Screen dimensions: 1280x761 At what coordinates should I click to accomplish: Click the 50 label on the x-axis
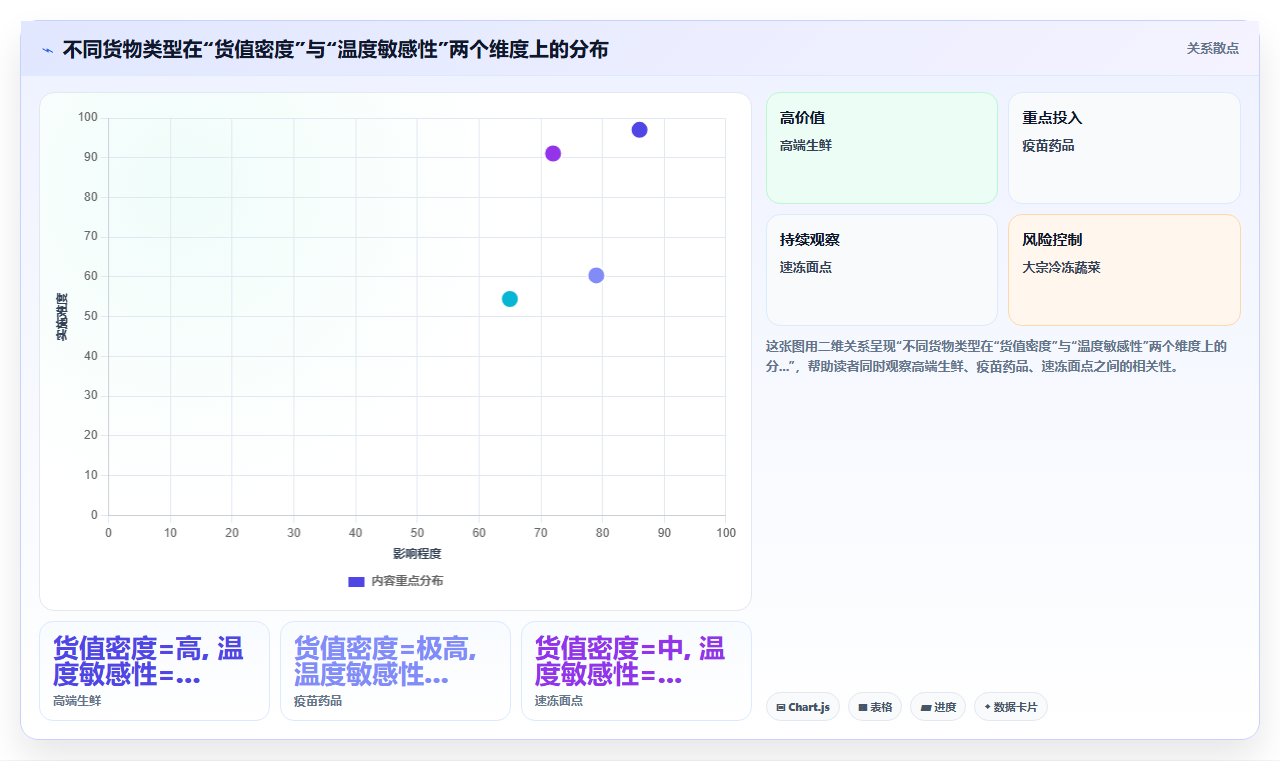[x=417, y=533]
